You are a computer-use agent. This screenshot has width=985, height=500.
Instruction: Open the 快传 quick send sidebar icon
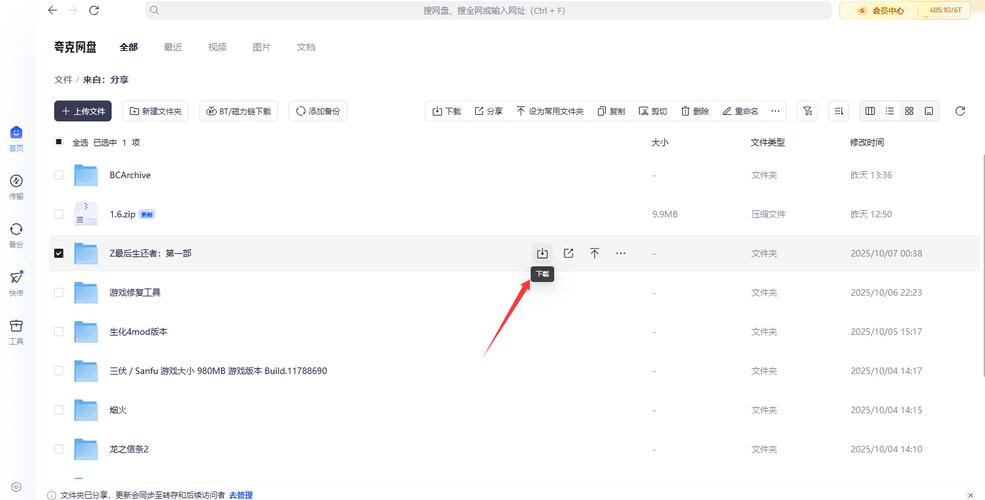tap(16, 283)
